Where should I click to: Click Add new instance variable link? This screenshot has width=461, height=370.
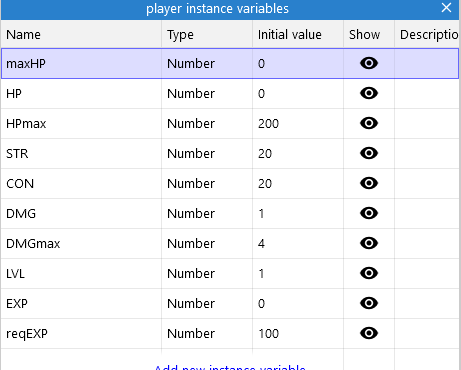point(230,367)
